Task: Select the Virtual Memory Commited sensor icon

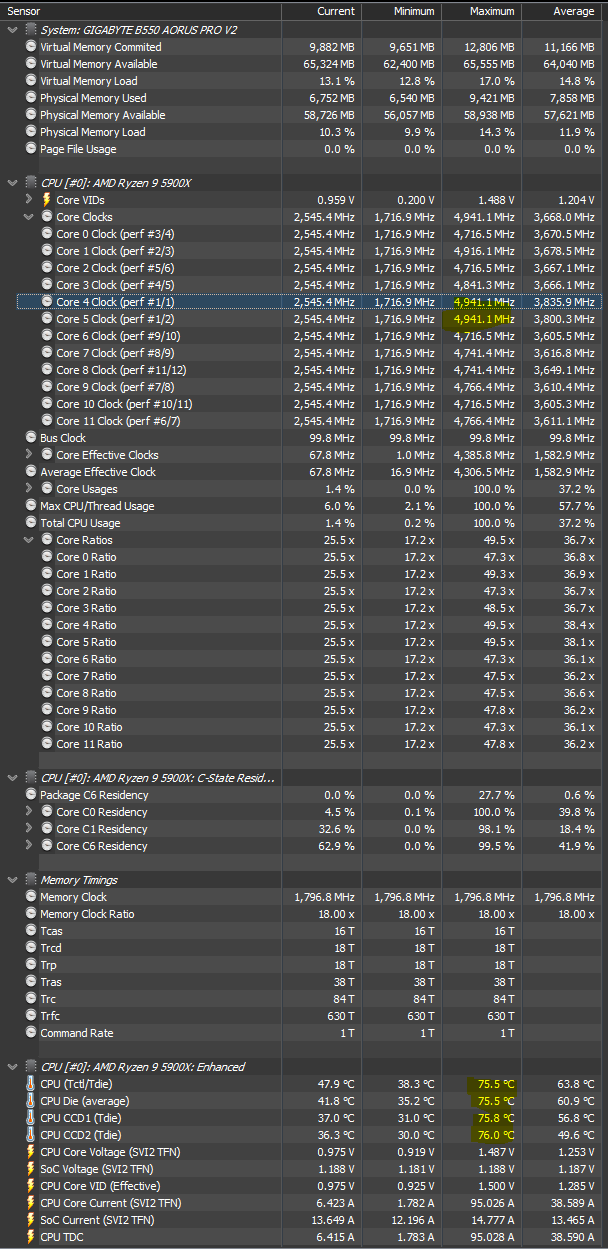Action: (31, 47)
